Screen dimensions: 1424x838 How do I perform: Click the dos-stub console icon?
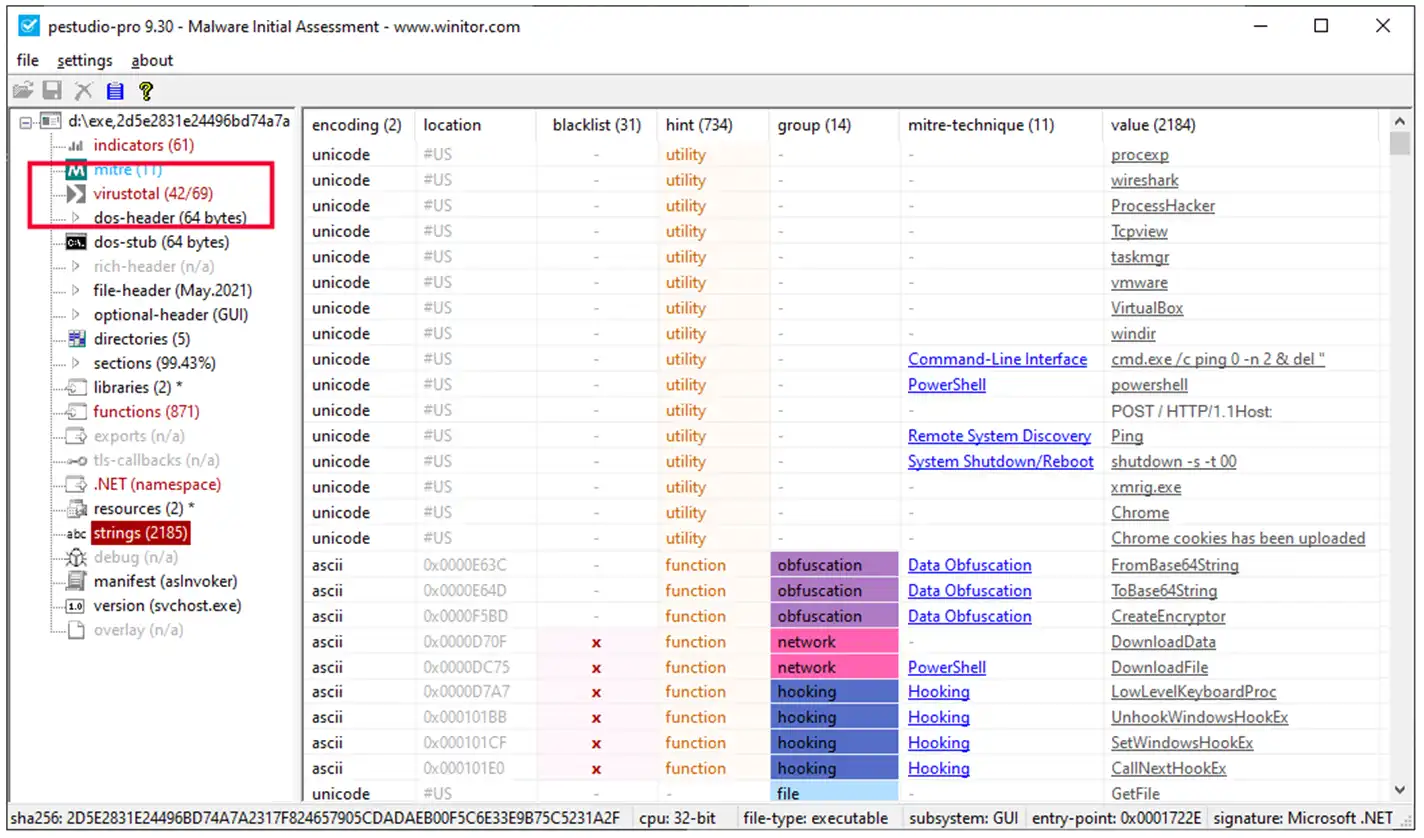(x=76, y=242)
